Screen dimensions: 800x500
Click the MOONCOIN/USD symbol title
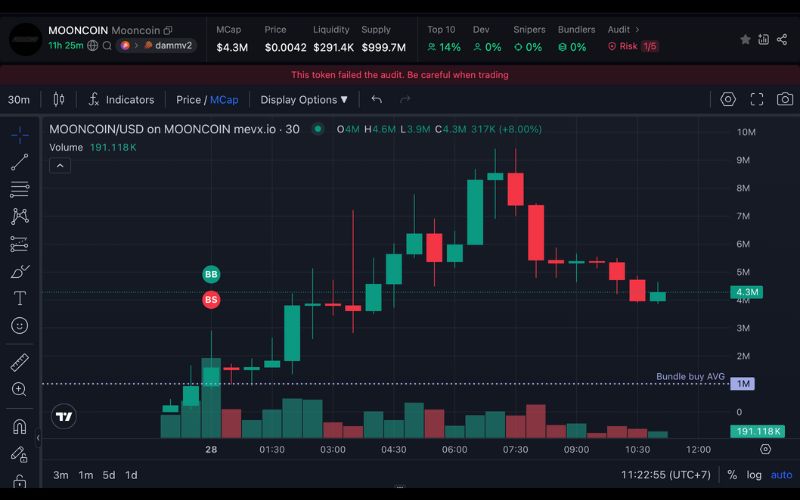point(174,129)
